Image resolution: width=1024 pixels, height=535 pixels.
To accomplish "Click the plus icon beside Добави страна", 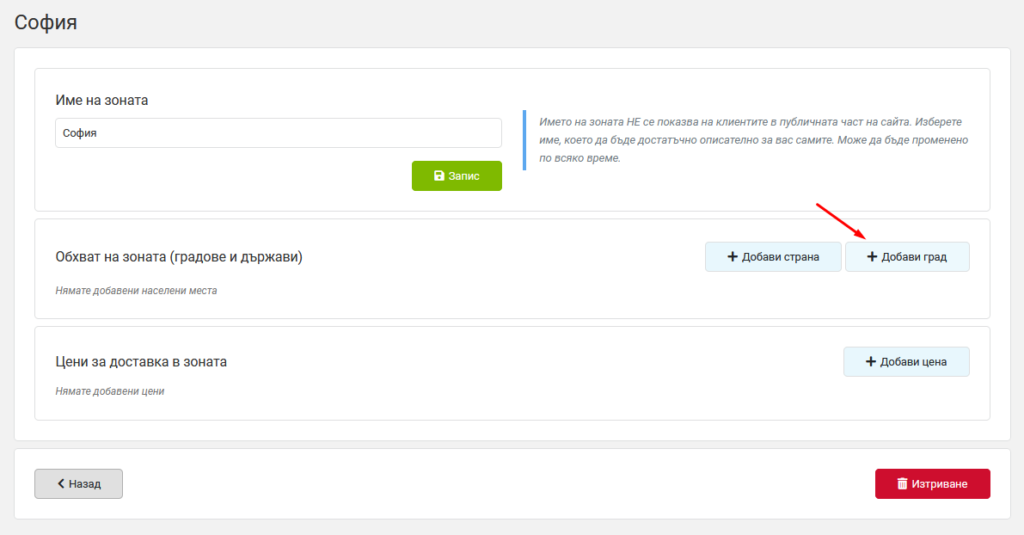I will [x=732, y=257].
